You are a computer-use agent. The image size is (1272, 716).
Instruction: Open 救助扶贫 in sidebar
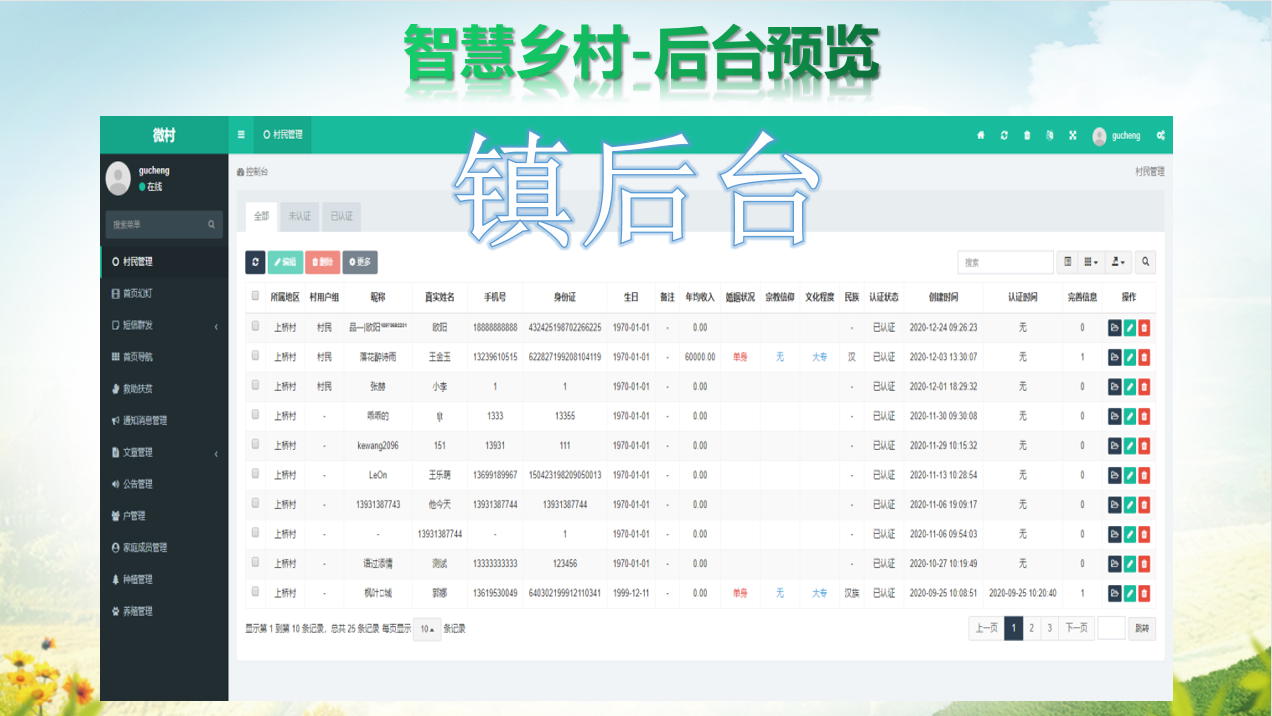click(x=164, y=389)
